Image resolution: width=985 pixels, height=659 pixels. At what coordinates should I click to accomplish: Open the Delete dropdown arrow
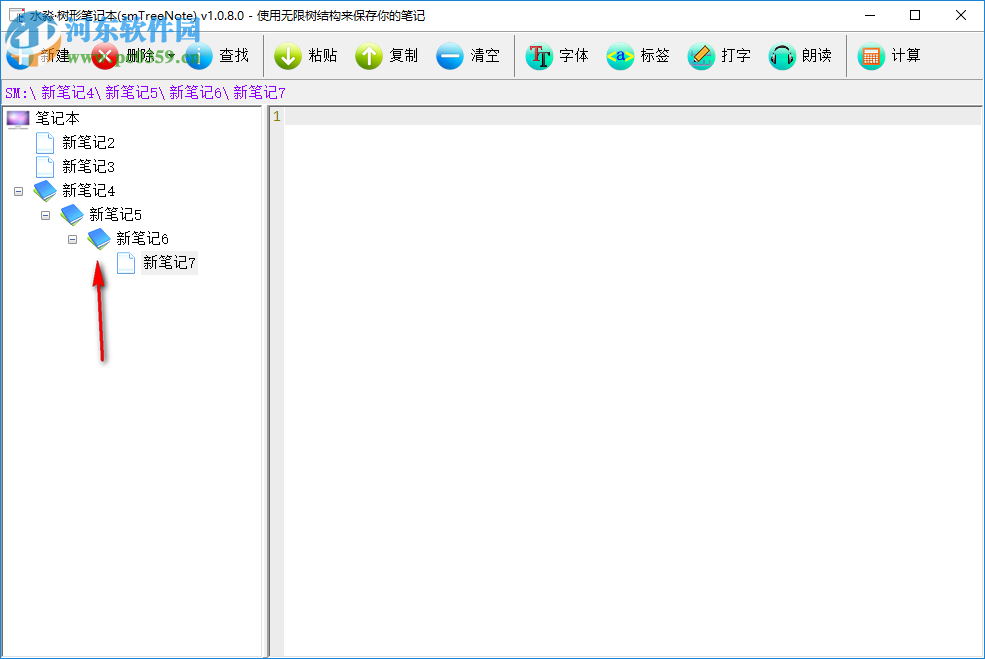[x=171, y=56]
